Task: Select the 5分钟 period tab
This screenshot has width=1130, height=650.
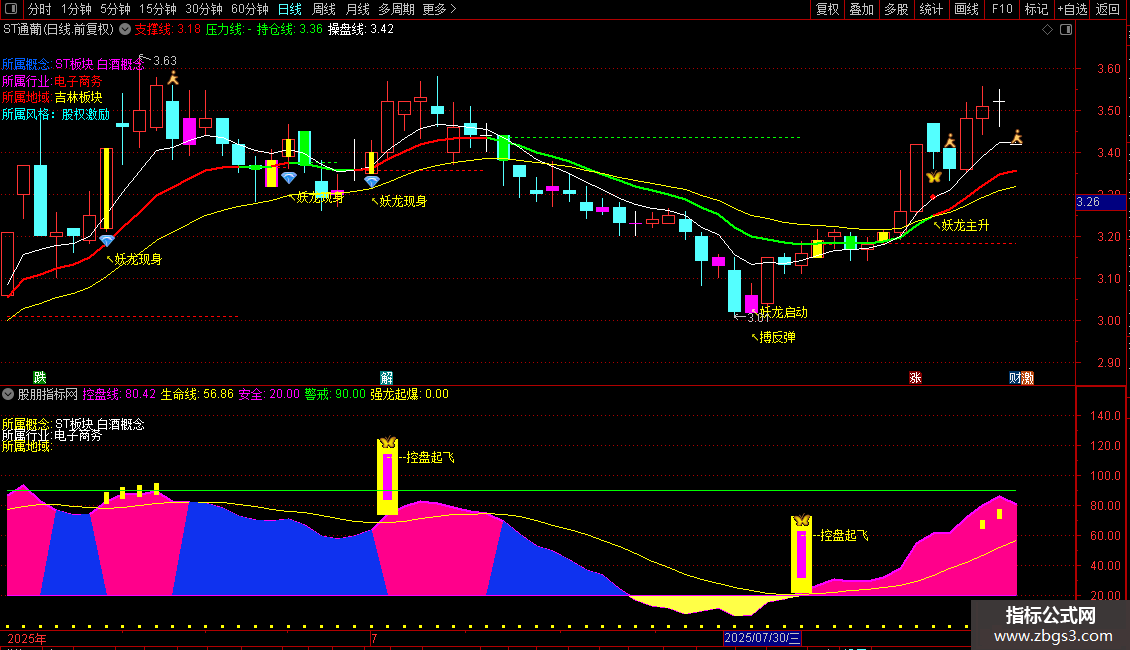Action: (x=115, y=9)
